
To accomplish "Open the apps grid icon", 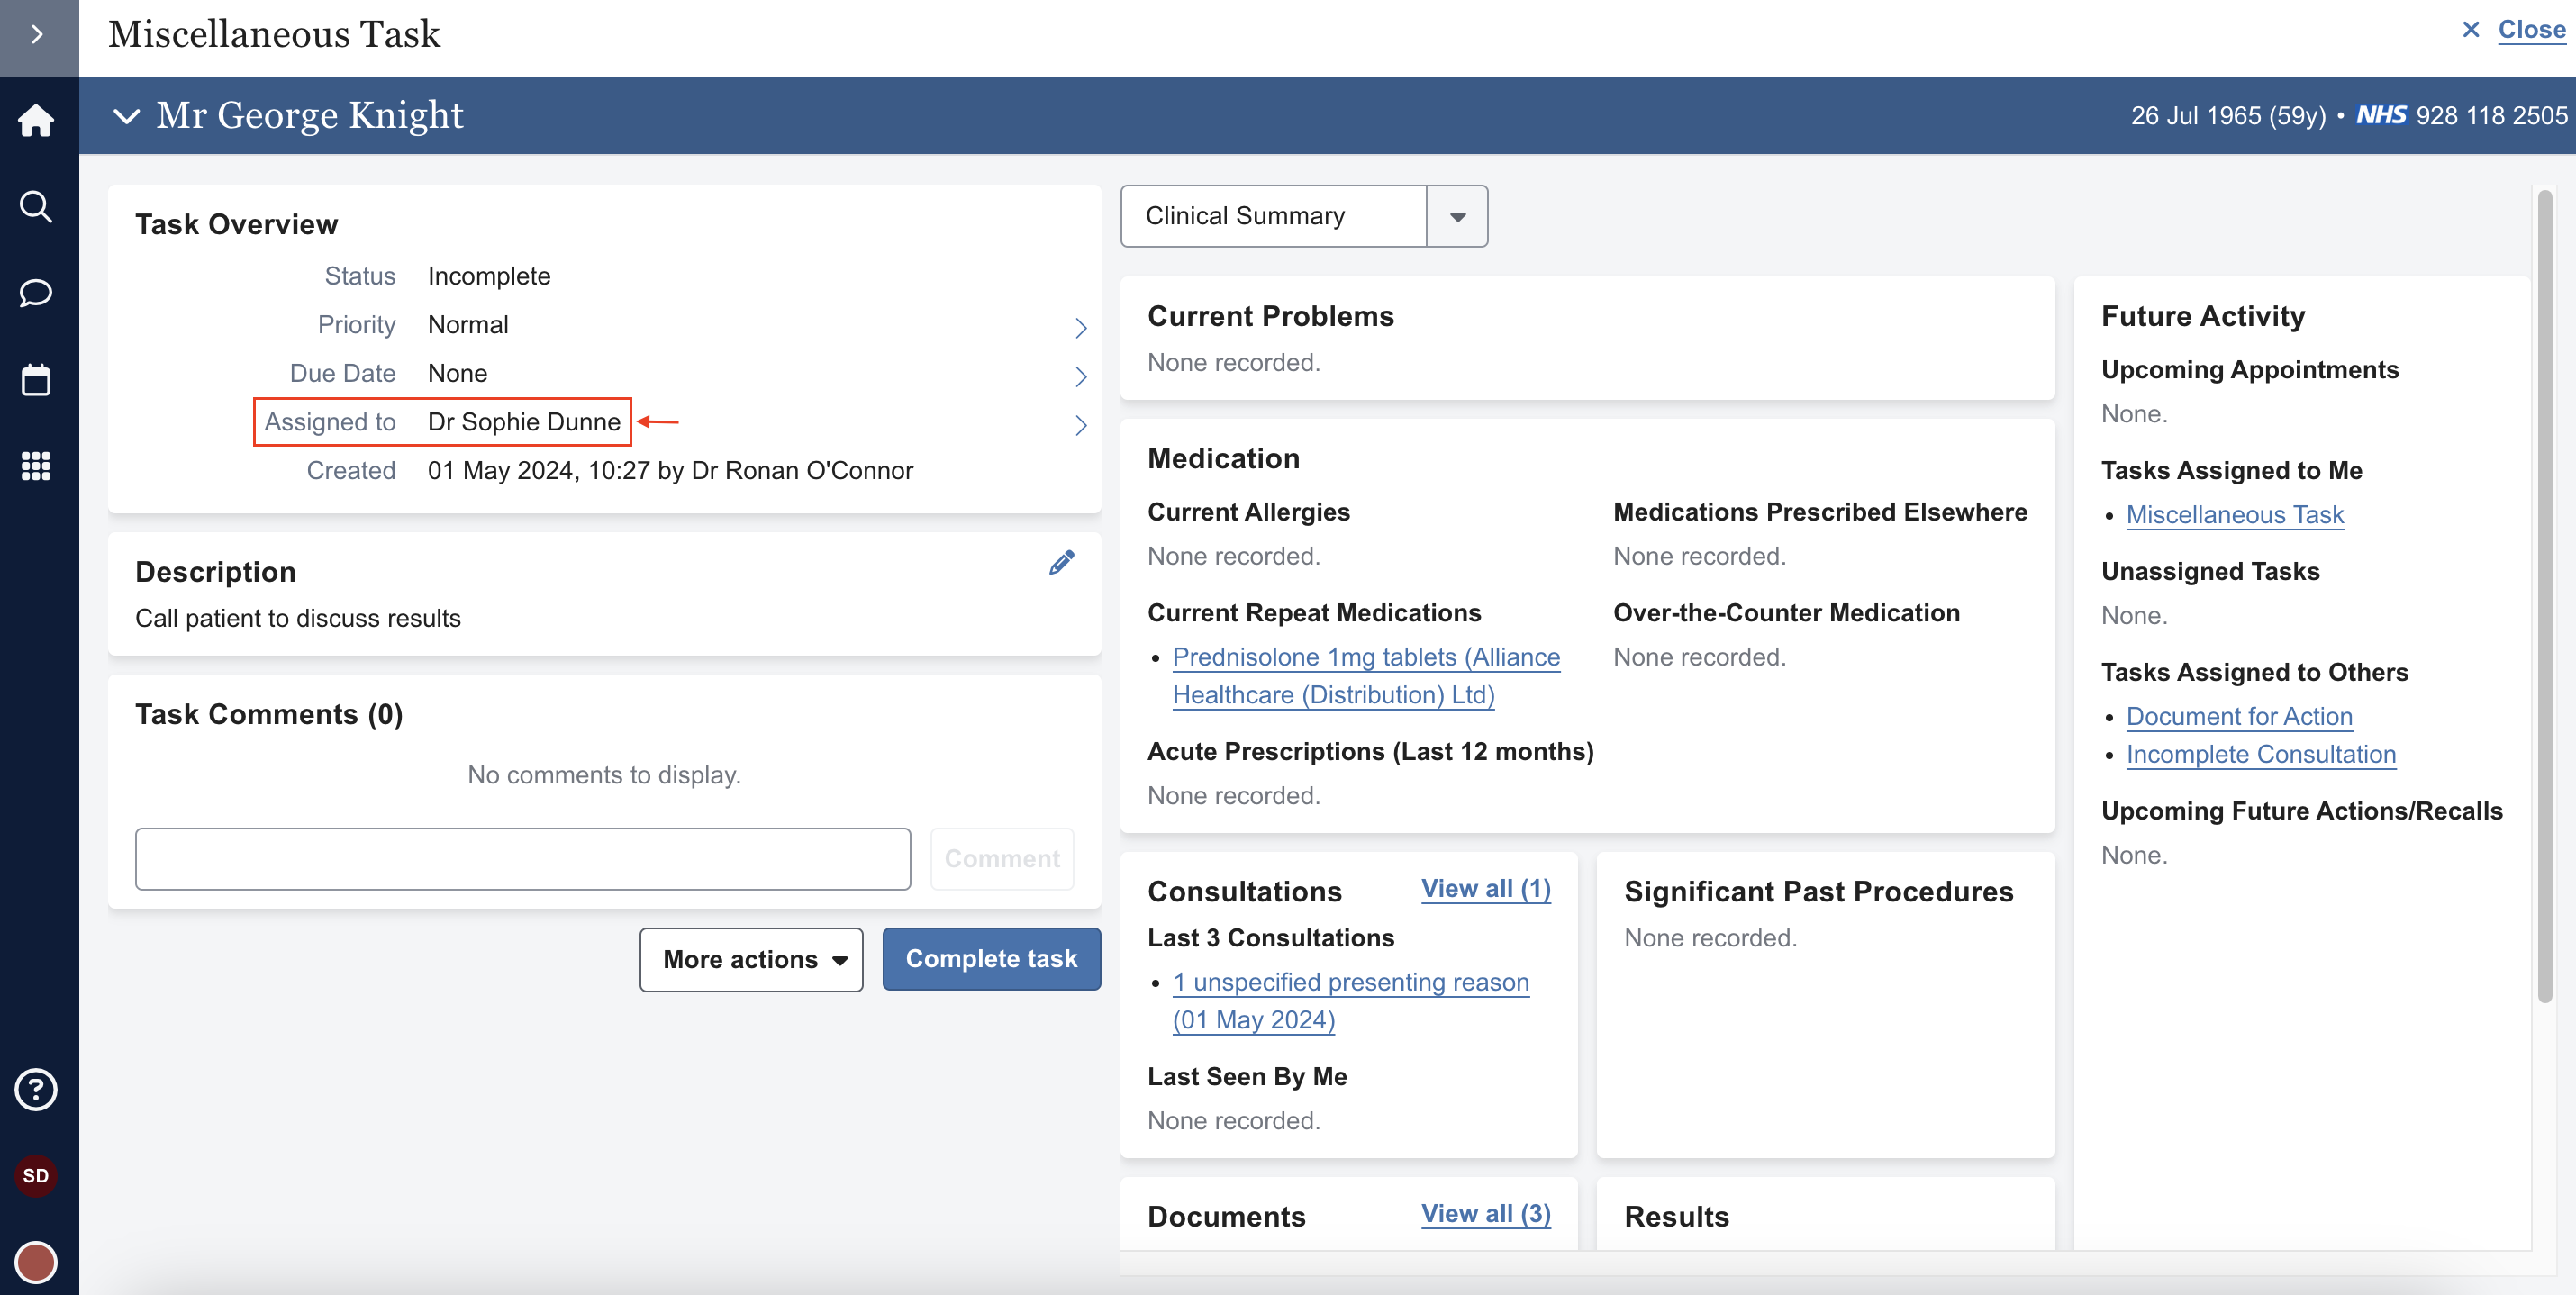I will click(36, 466).
